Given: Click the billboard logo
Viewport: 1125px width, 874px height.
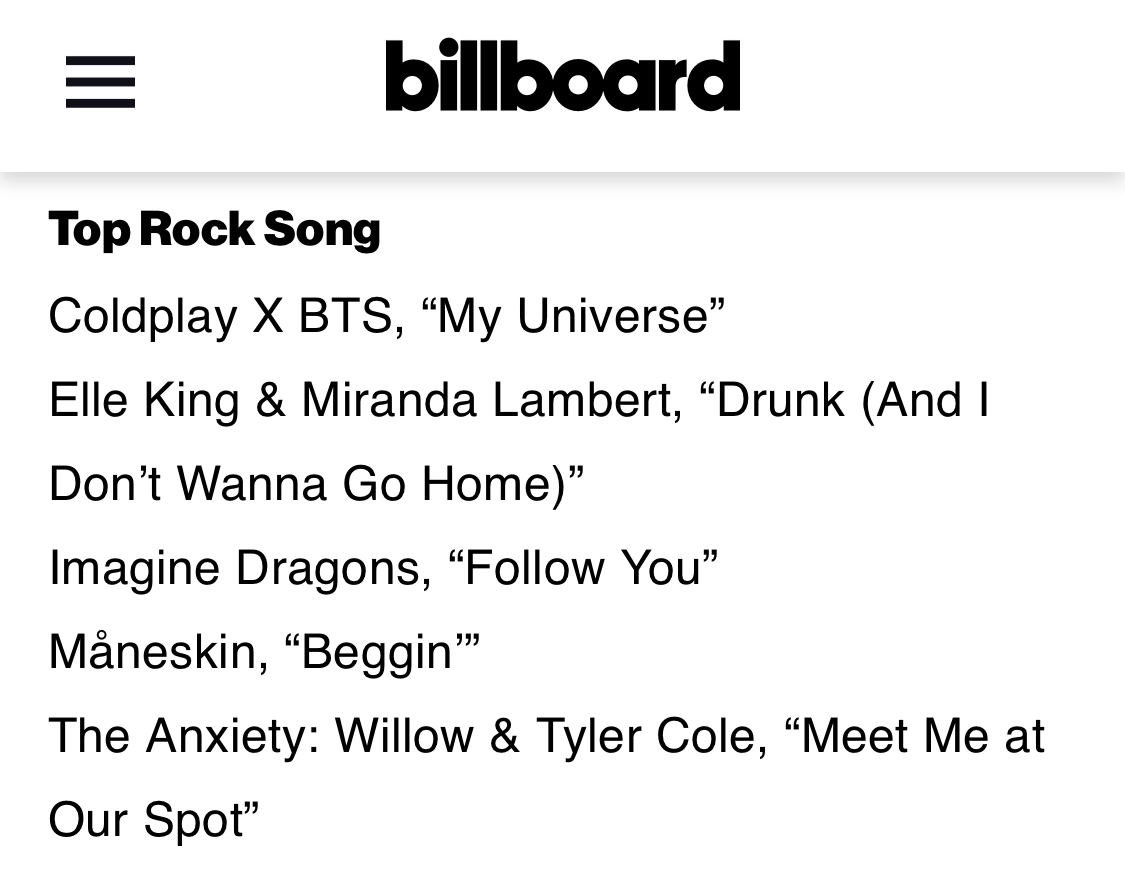Looking at the screenshot, I should pyautogui.click(x=562, y=75).
